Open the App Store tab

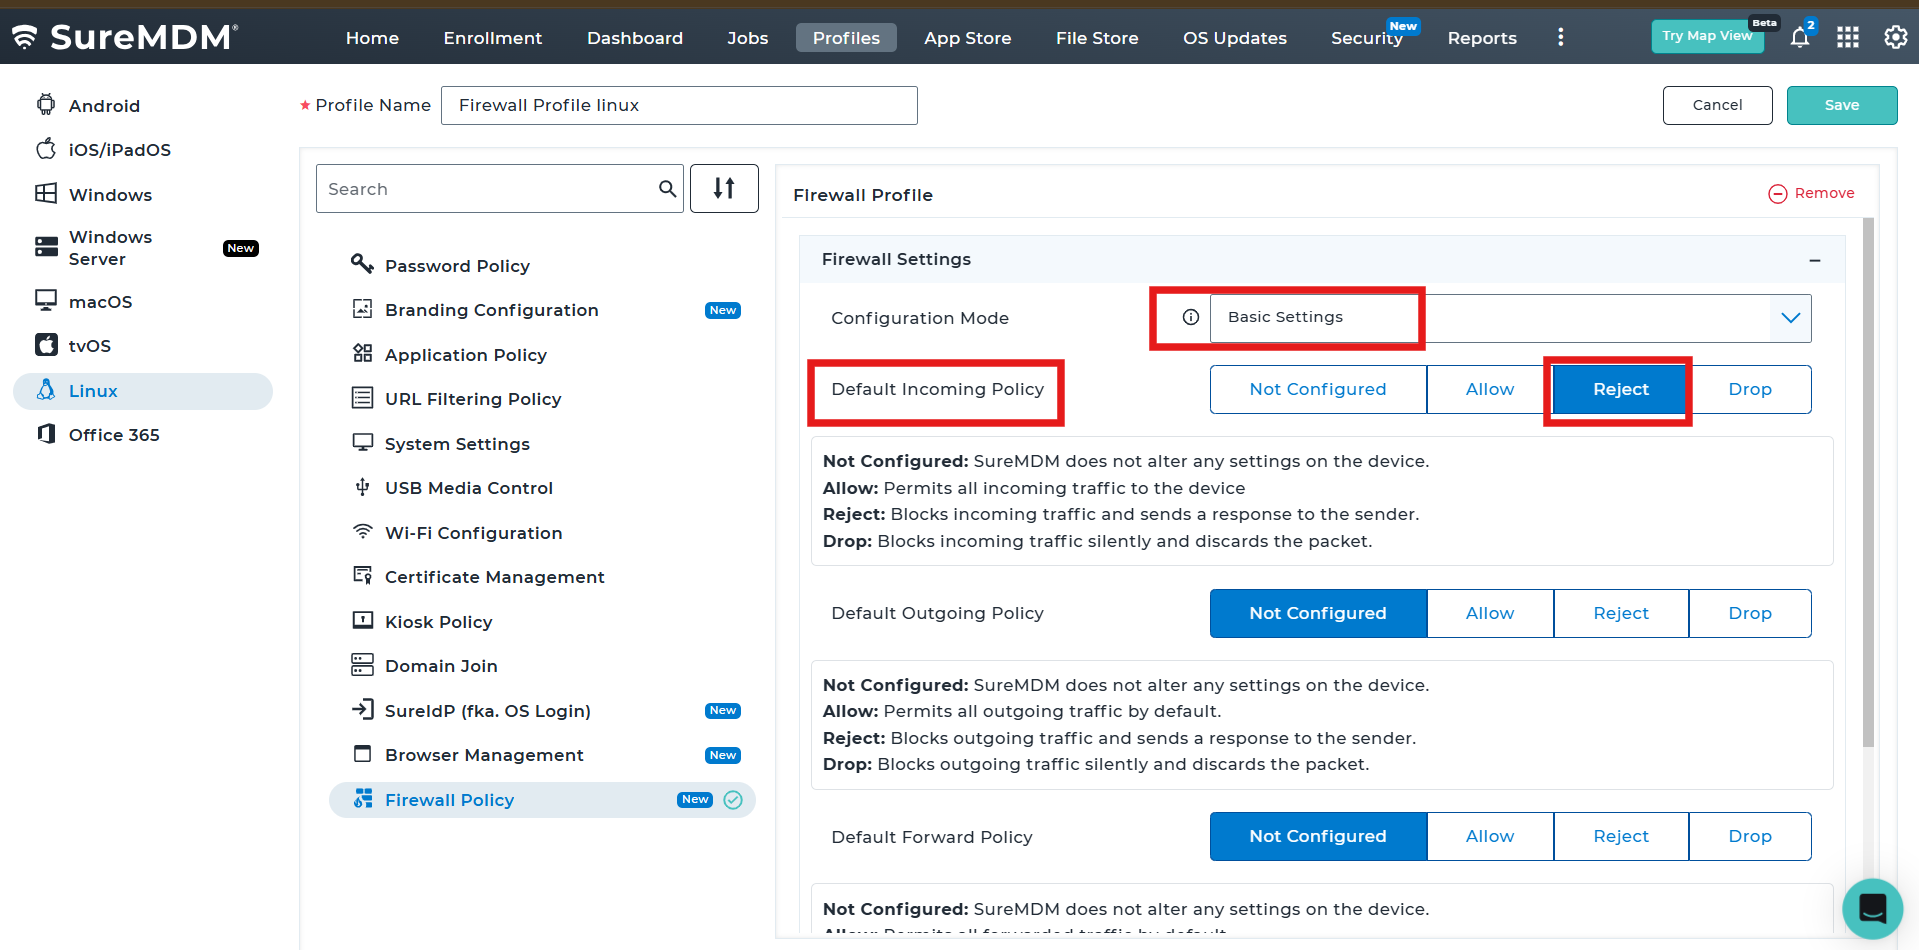click(x=968, y=38)
